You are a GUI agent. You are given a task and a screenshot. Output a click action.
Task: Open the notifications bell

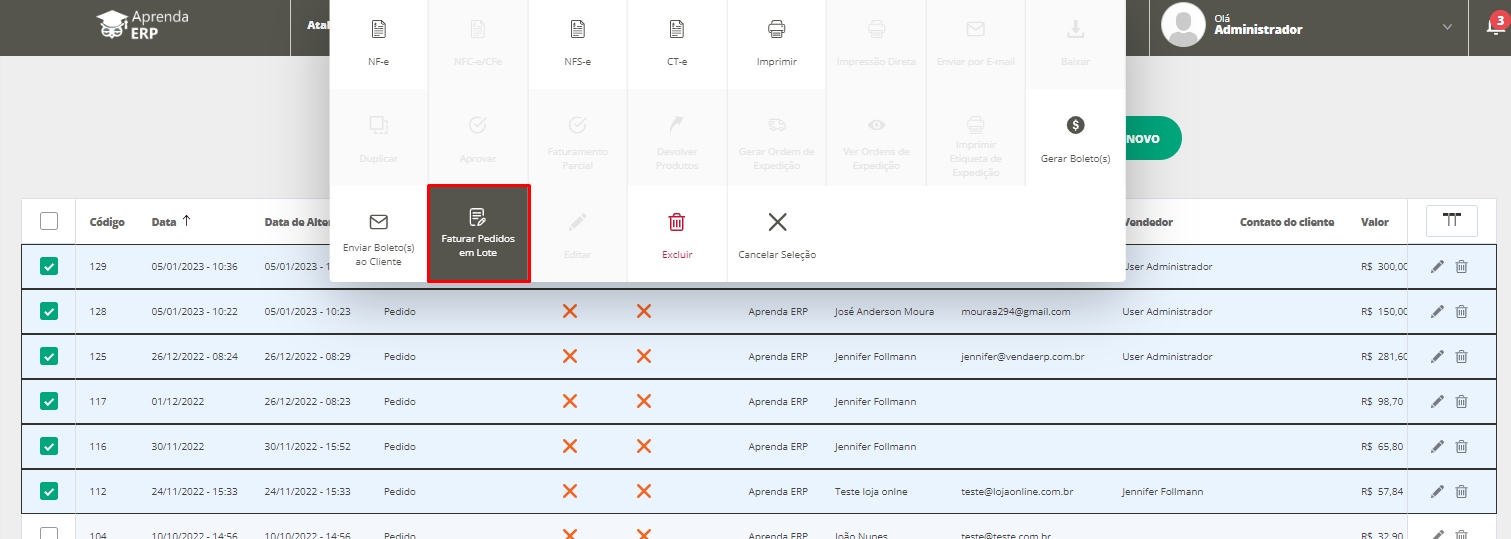[1494, 27]
